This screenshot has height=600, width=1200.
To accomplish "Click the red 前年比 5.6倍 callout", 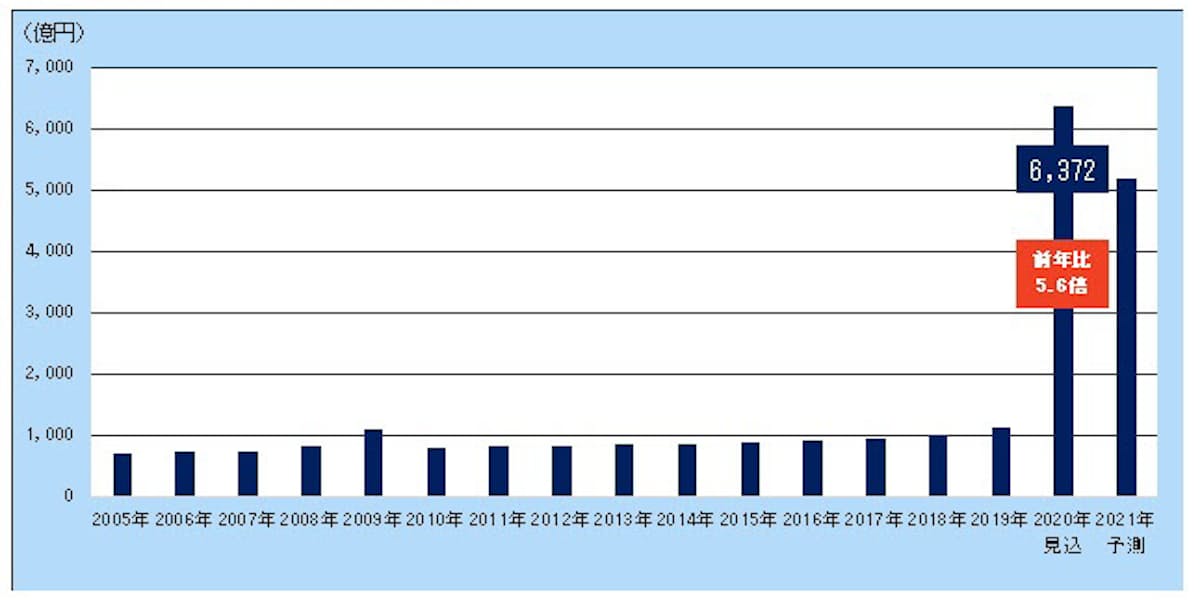I will [1062, 274].
